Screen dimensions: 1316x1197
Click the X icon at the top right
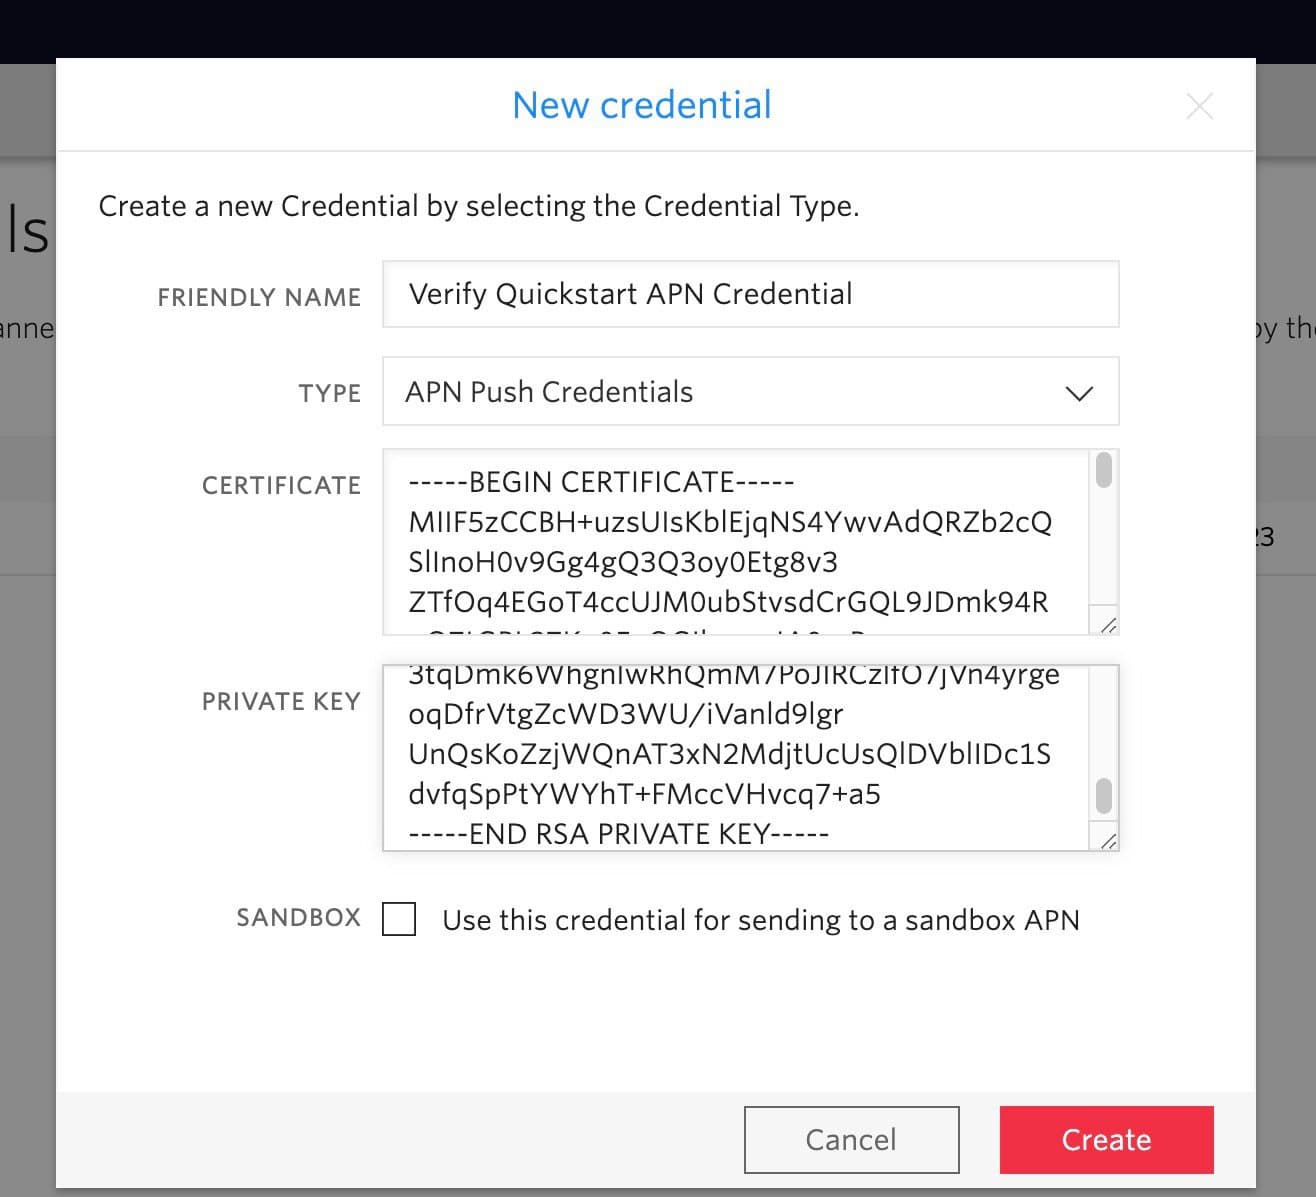point(1199,105)
